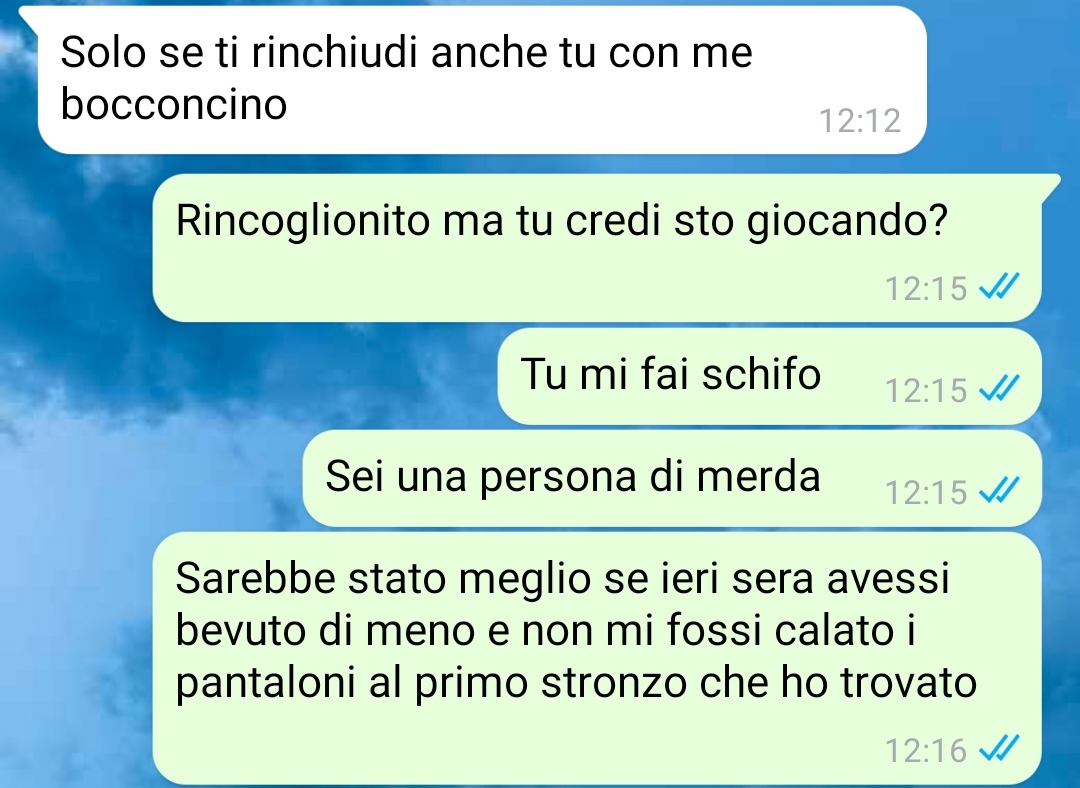Click the 12:15 time beside 'persona di merda'
This screenshot has height=788, width=1080.
pyautogui.click(x=926, y=492)
